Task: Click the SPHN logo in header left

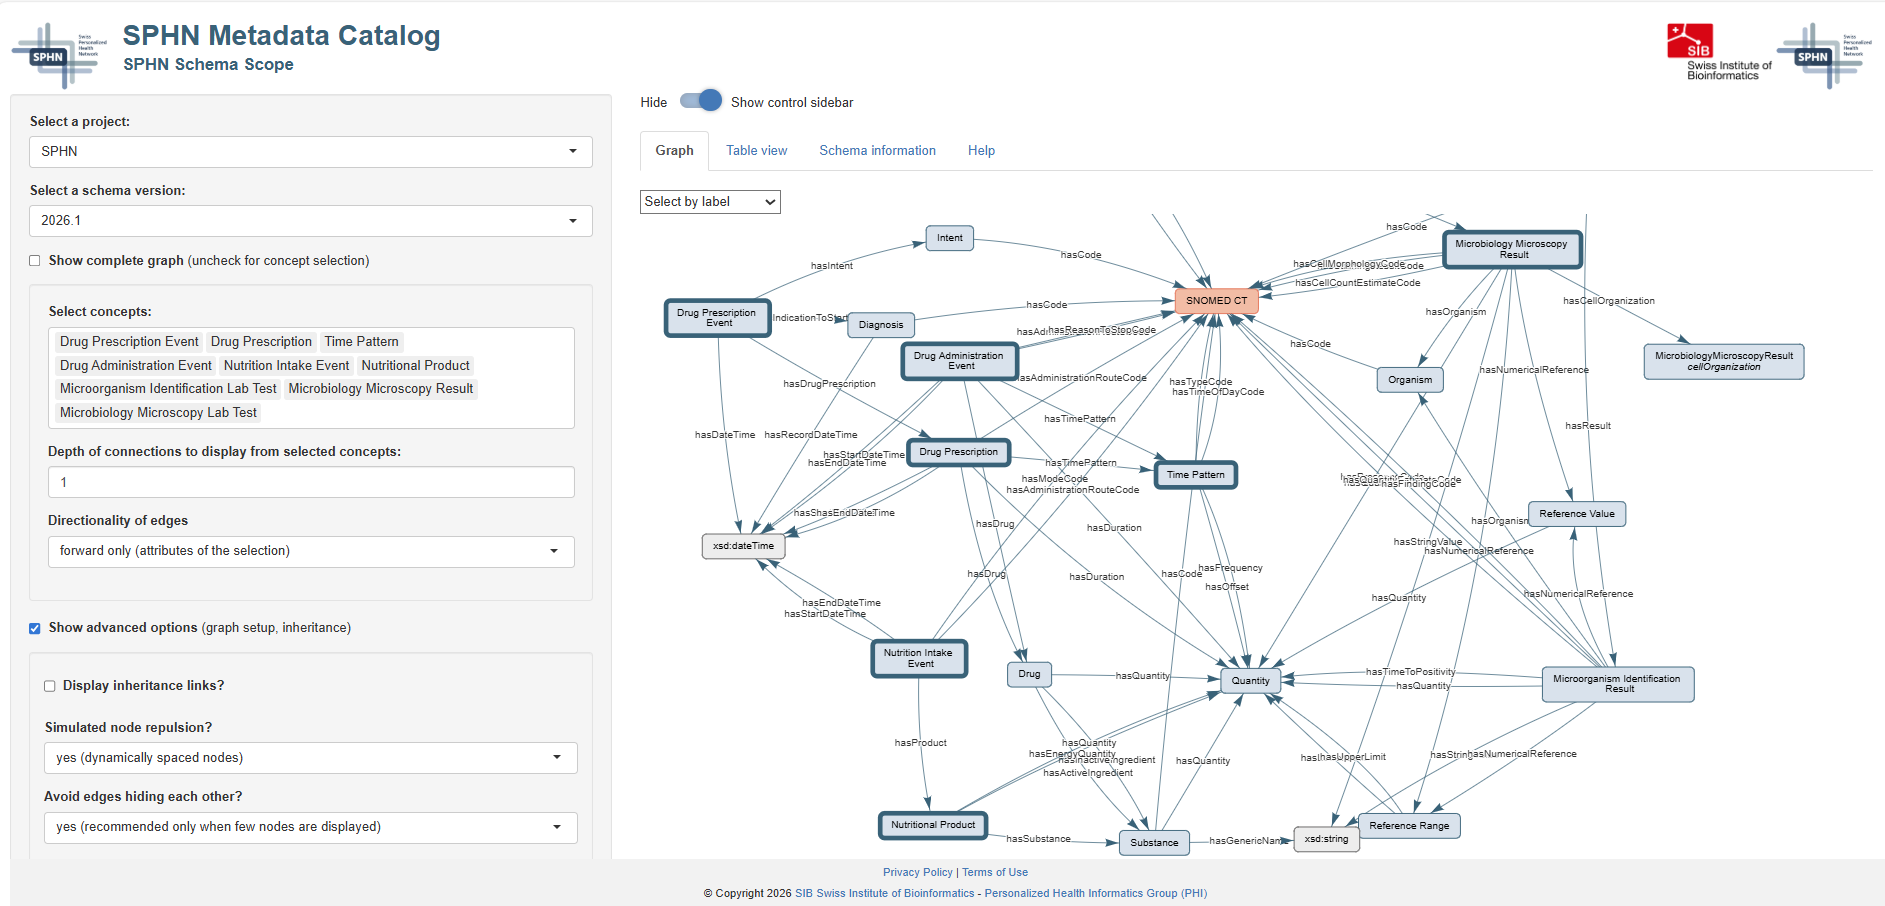Action: click(58, 56)
